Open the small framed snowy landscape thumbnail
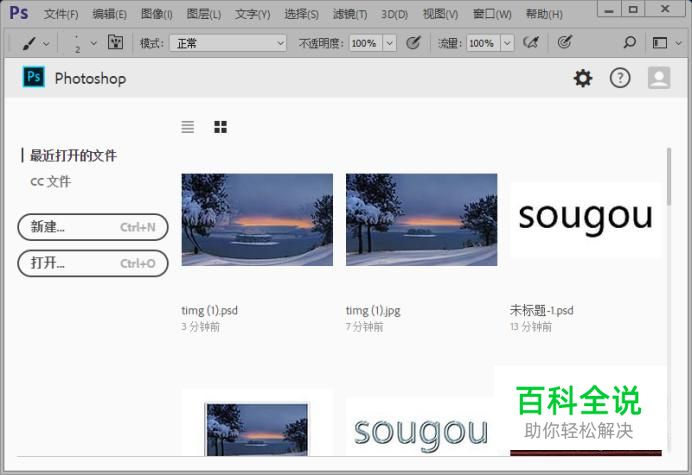692x475 pixels. pyautogui.click(x=257, y=429)
